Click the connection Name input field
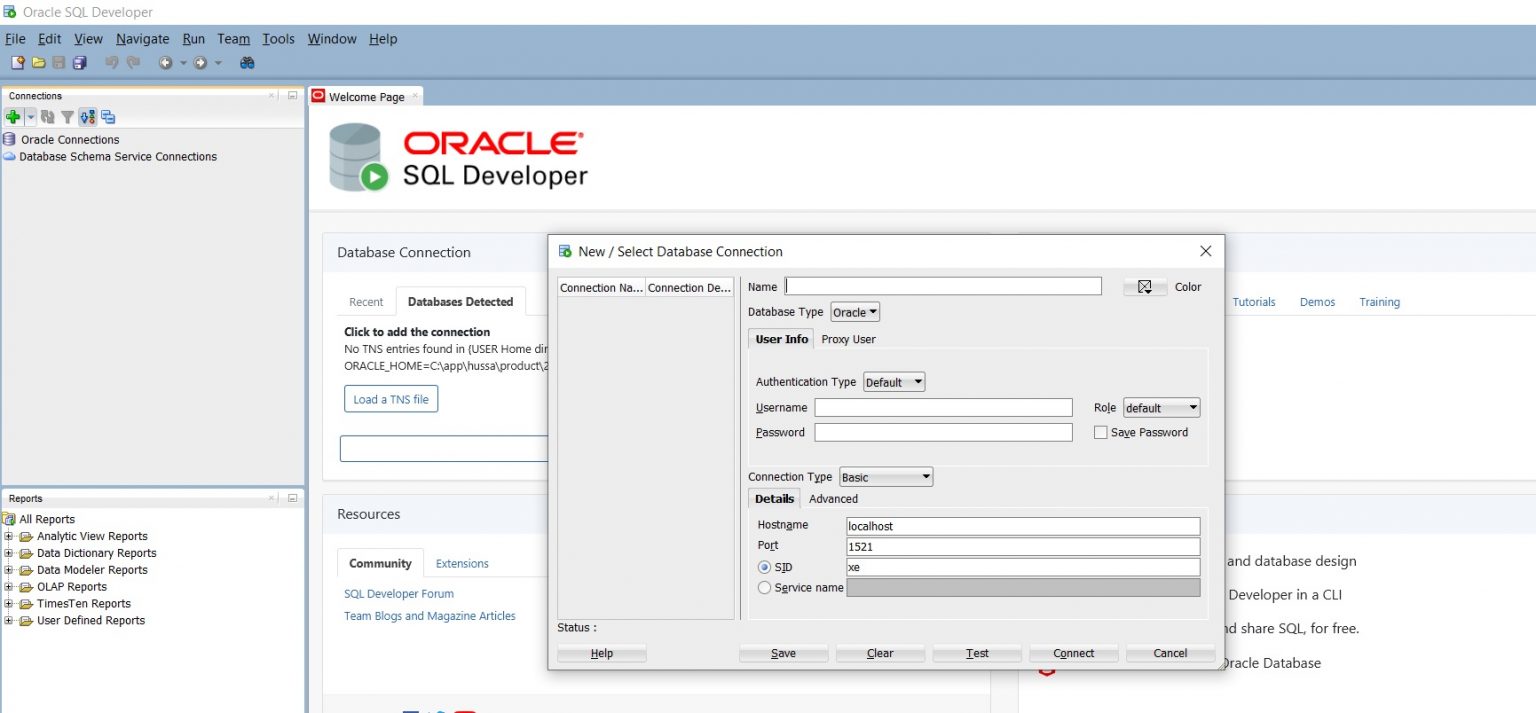The width and height of the screenshot is (1536, 713). pyautogui.click(x=943, y=286)
